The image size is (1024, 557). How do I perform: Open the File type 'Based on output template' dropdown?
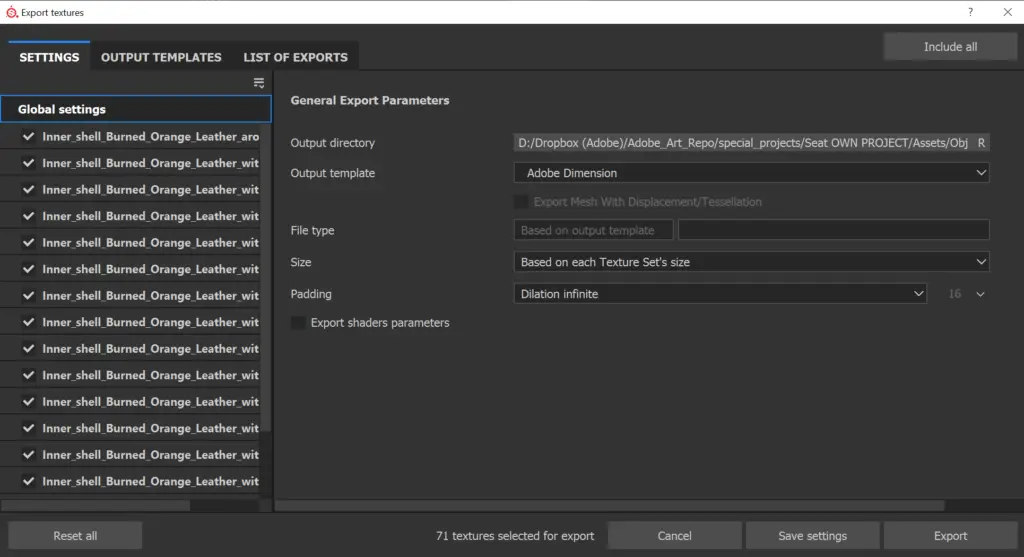593,230
